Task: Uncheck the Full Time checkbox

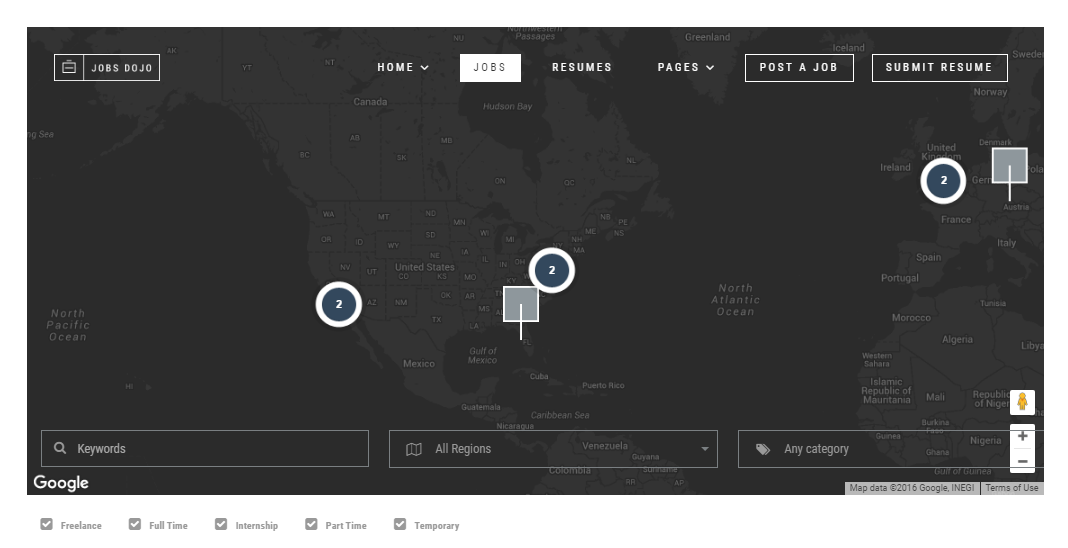Action: coord(135,524)
